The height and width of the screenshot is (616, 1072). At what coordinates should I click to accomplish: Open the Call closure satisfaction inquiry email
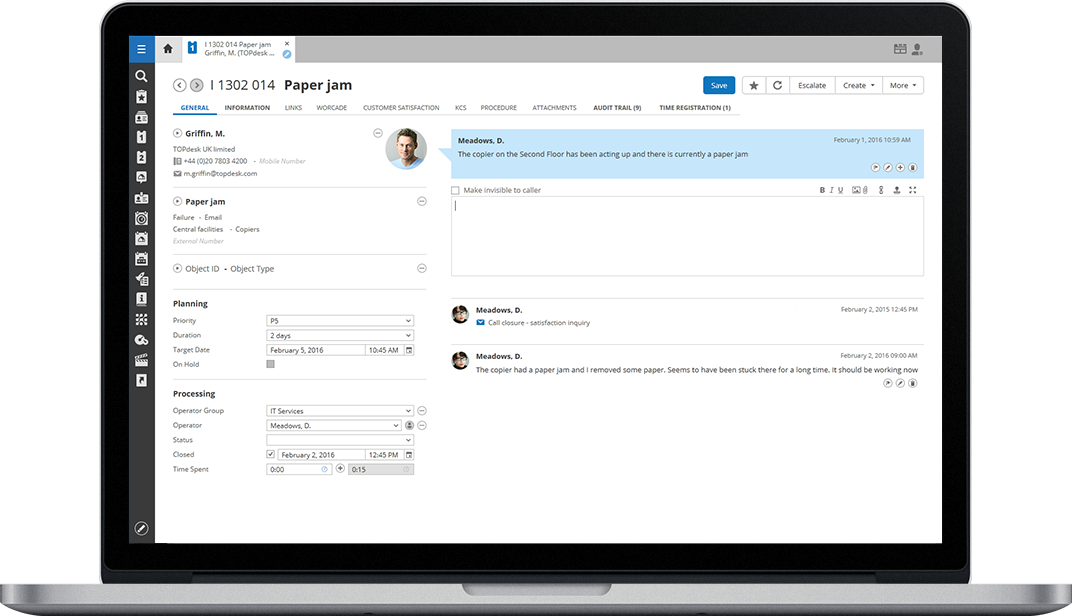539,323
